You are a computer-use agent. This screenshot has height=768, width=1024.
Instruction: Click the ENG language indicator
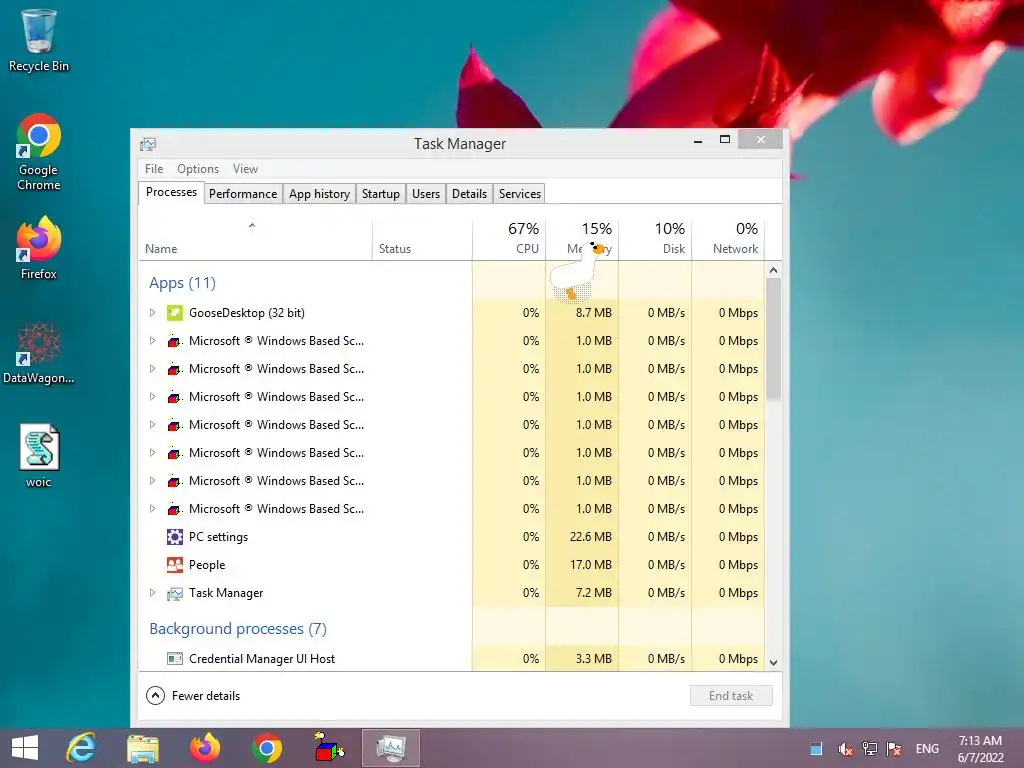tap(927, 748)
